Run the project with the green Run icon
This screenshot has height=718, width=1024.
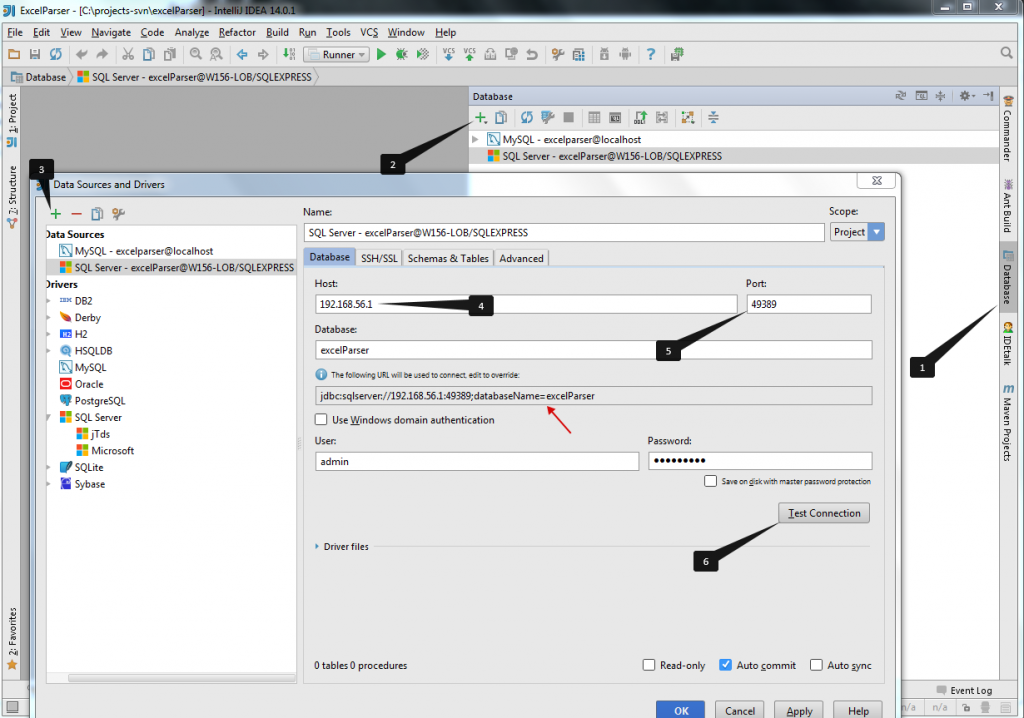[x=383, y=54]
